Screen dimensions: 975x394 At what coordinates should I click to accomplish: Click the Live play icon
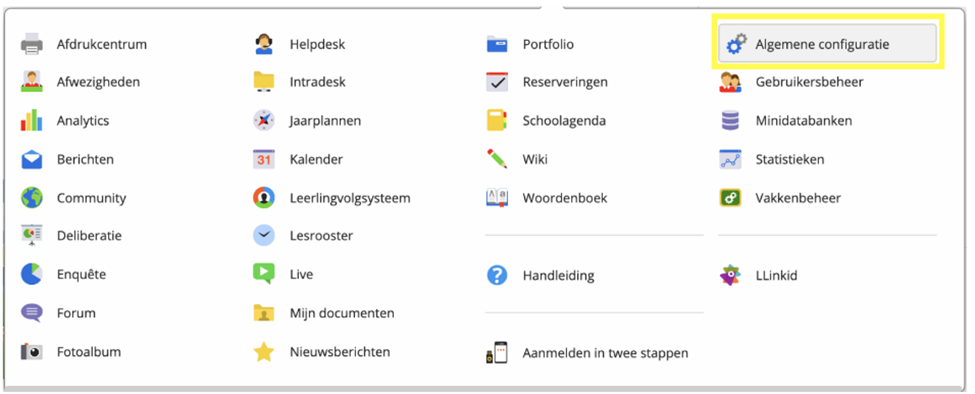(x=264, y=274)
